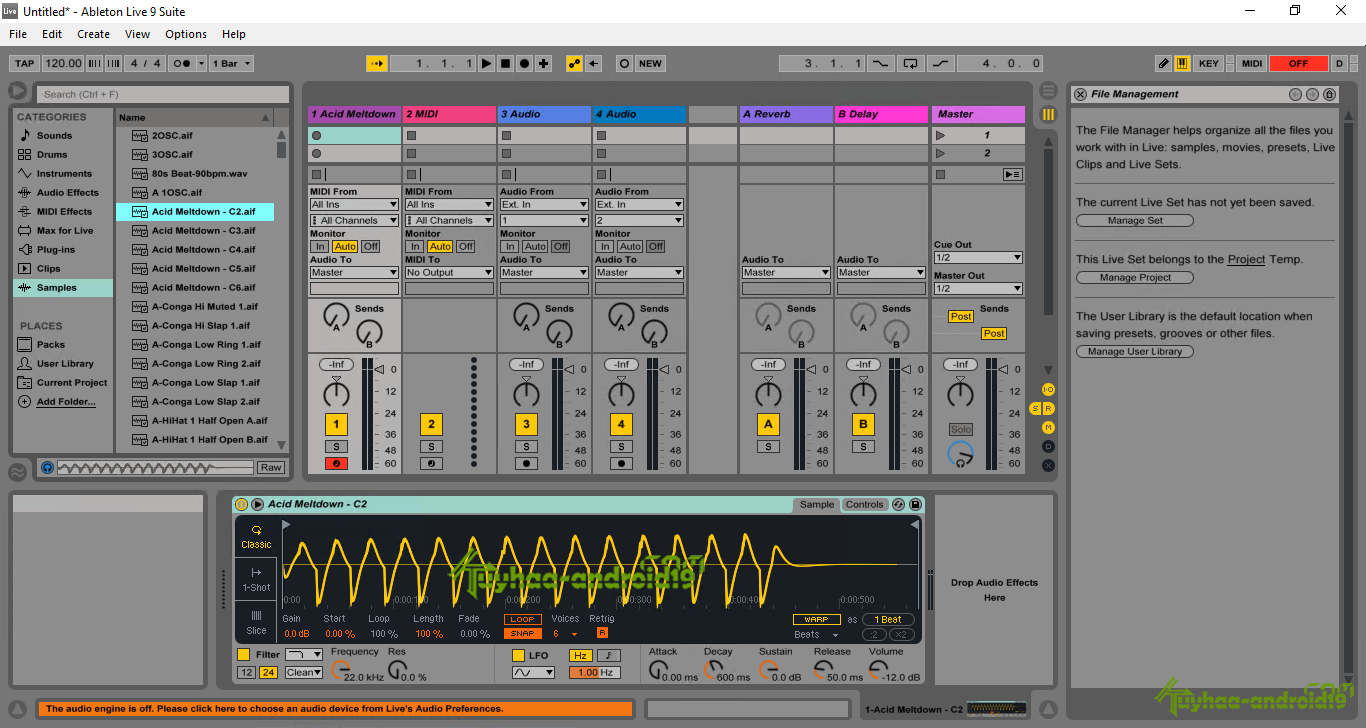Click the TAP tempo button
The width and height of the screenshot is (1366, 728).
click(x=25, y=63)
